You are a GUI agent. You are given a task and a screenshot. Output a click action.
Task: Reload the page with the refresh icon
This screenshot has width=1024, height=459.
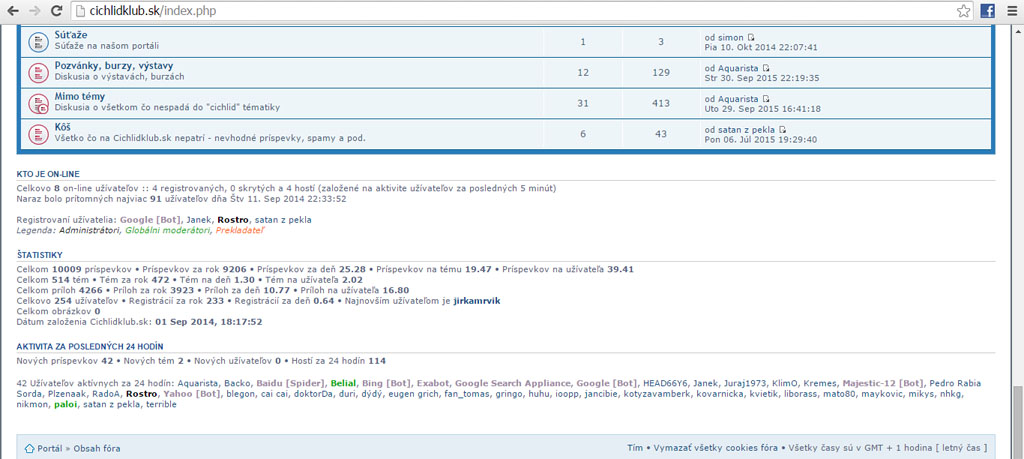pos(58,11)
